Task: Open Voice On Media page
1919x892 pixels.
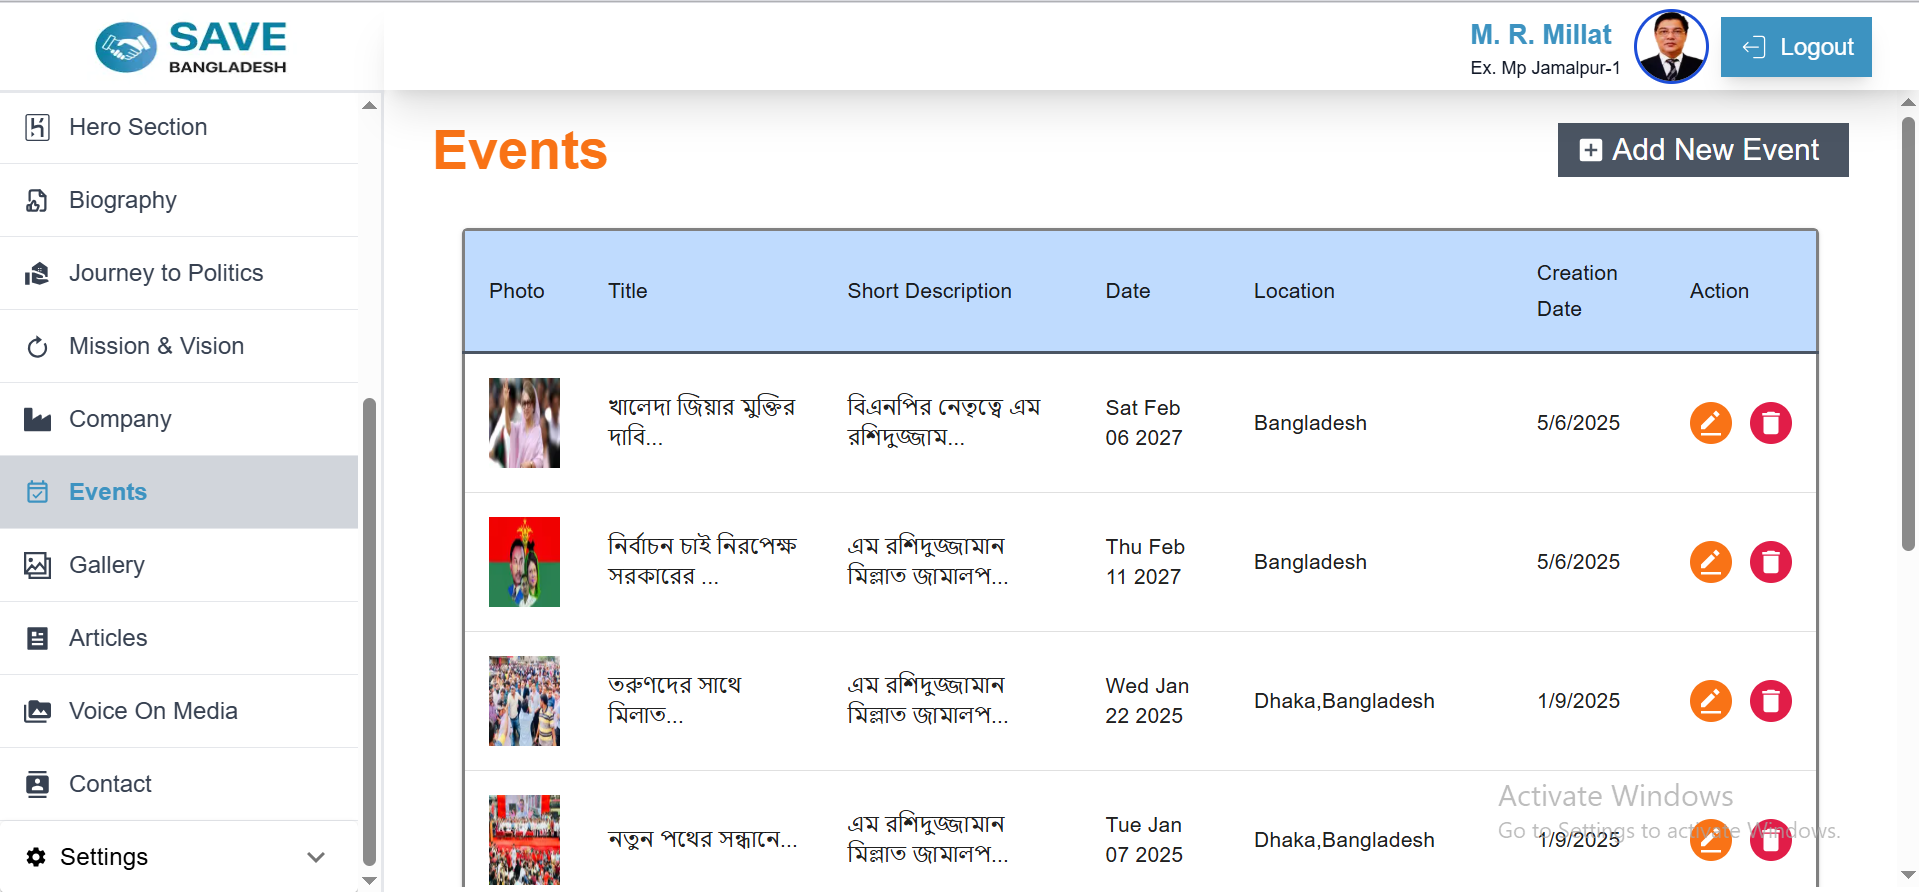Action: [179, 711]
